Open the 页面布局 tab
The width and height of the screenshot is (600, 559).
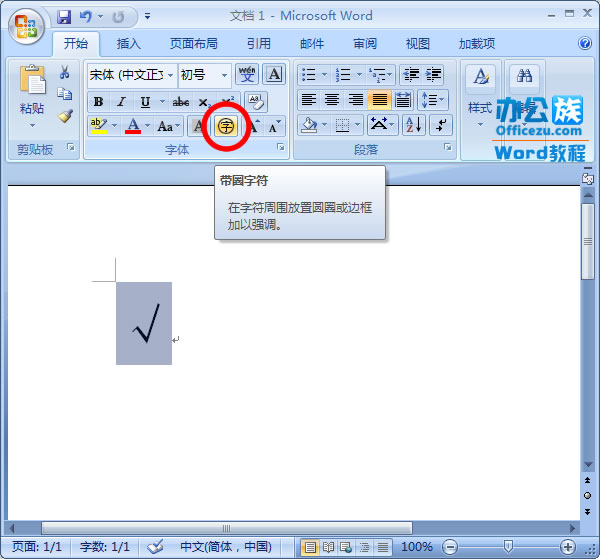click(194, 43)
